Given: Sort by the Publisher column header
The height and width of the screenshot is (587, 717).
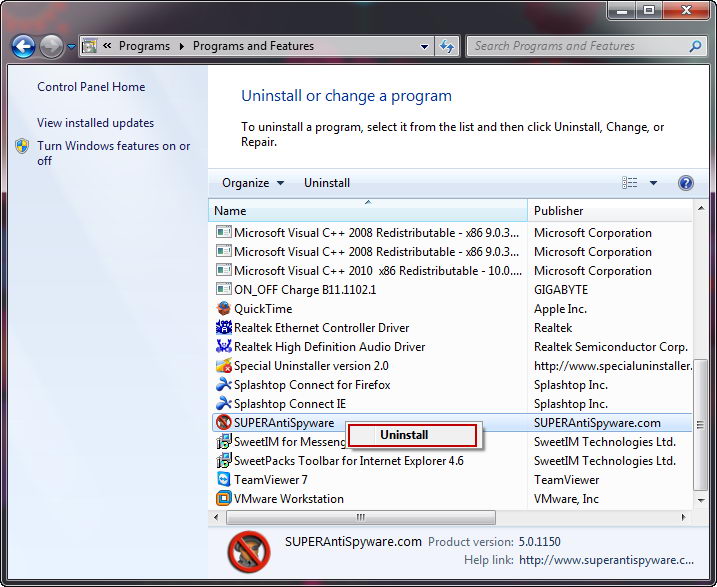Looking at the screenshot, I should click(610, 211).
